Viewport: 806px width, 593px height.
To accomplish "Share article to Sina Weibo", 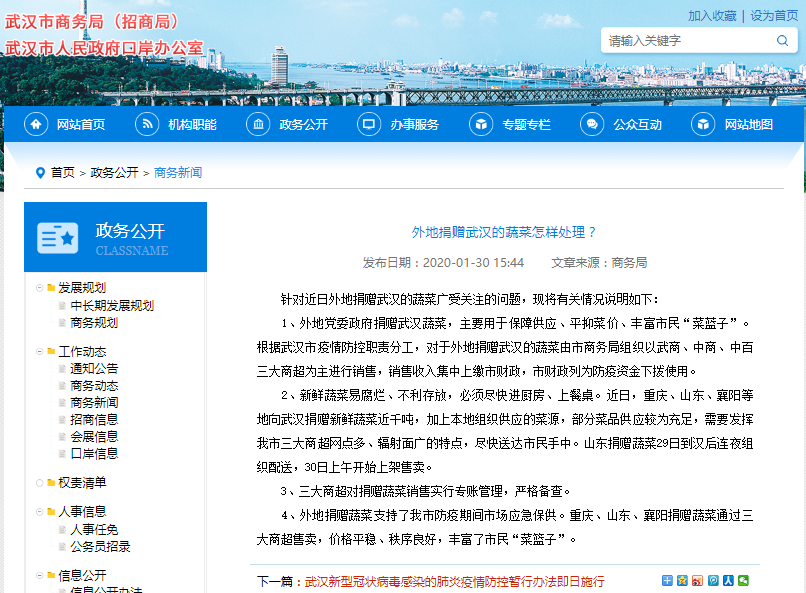I will 697,580.
